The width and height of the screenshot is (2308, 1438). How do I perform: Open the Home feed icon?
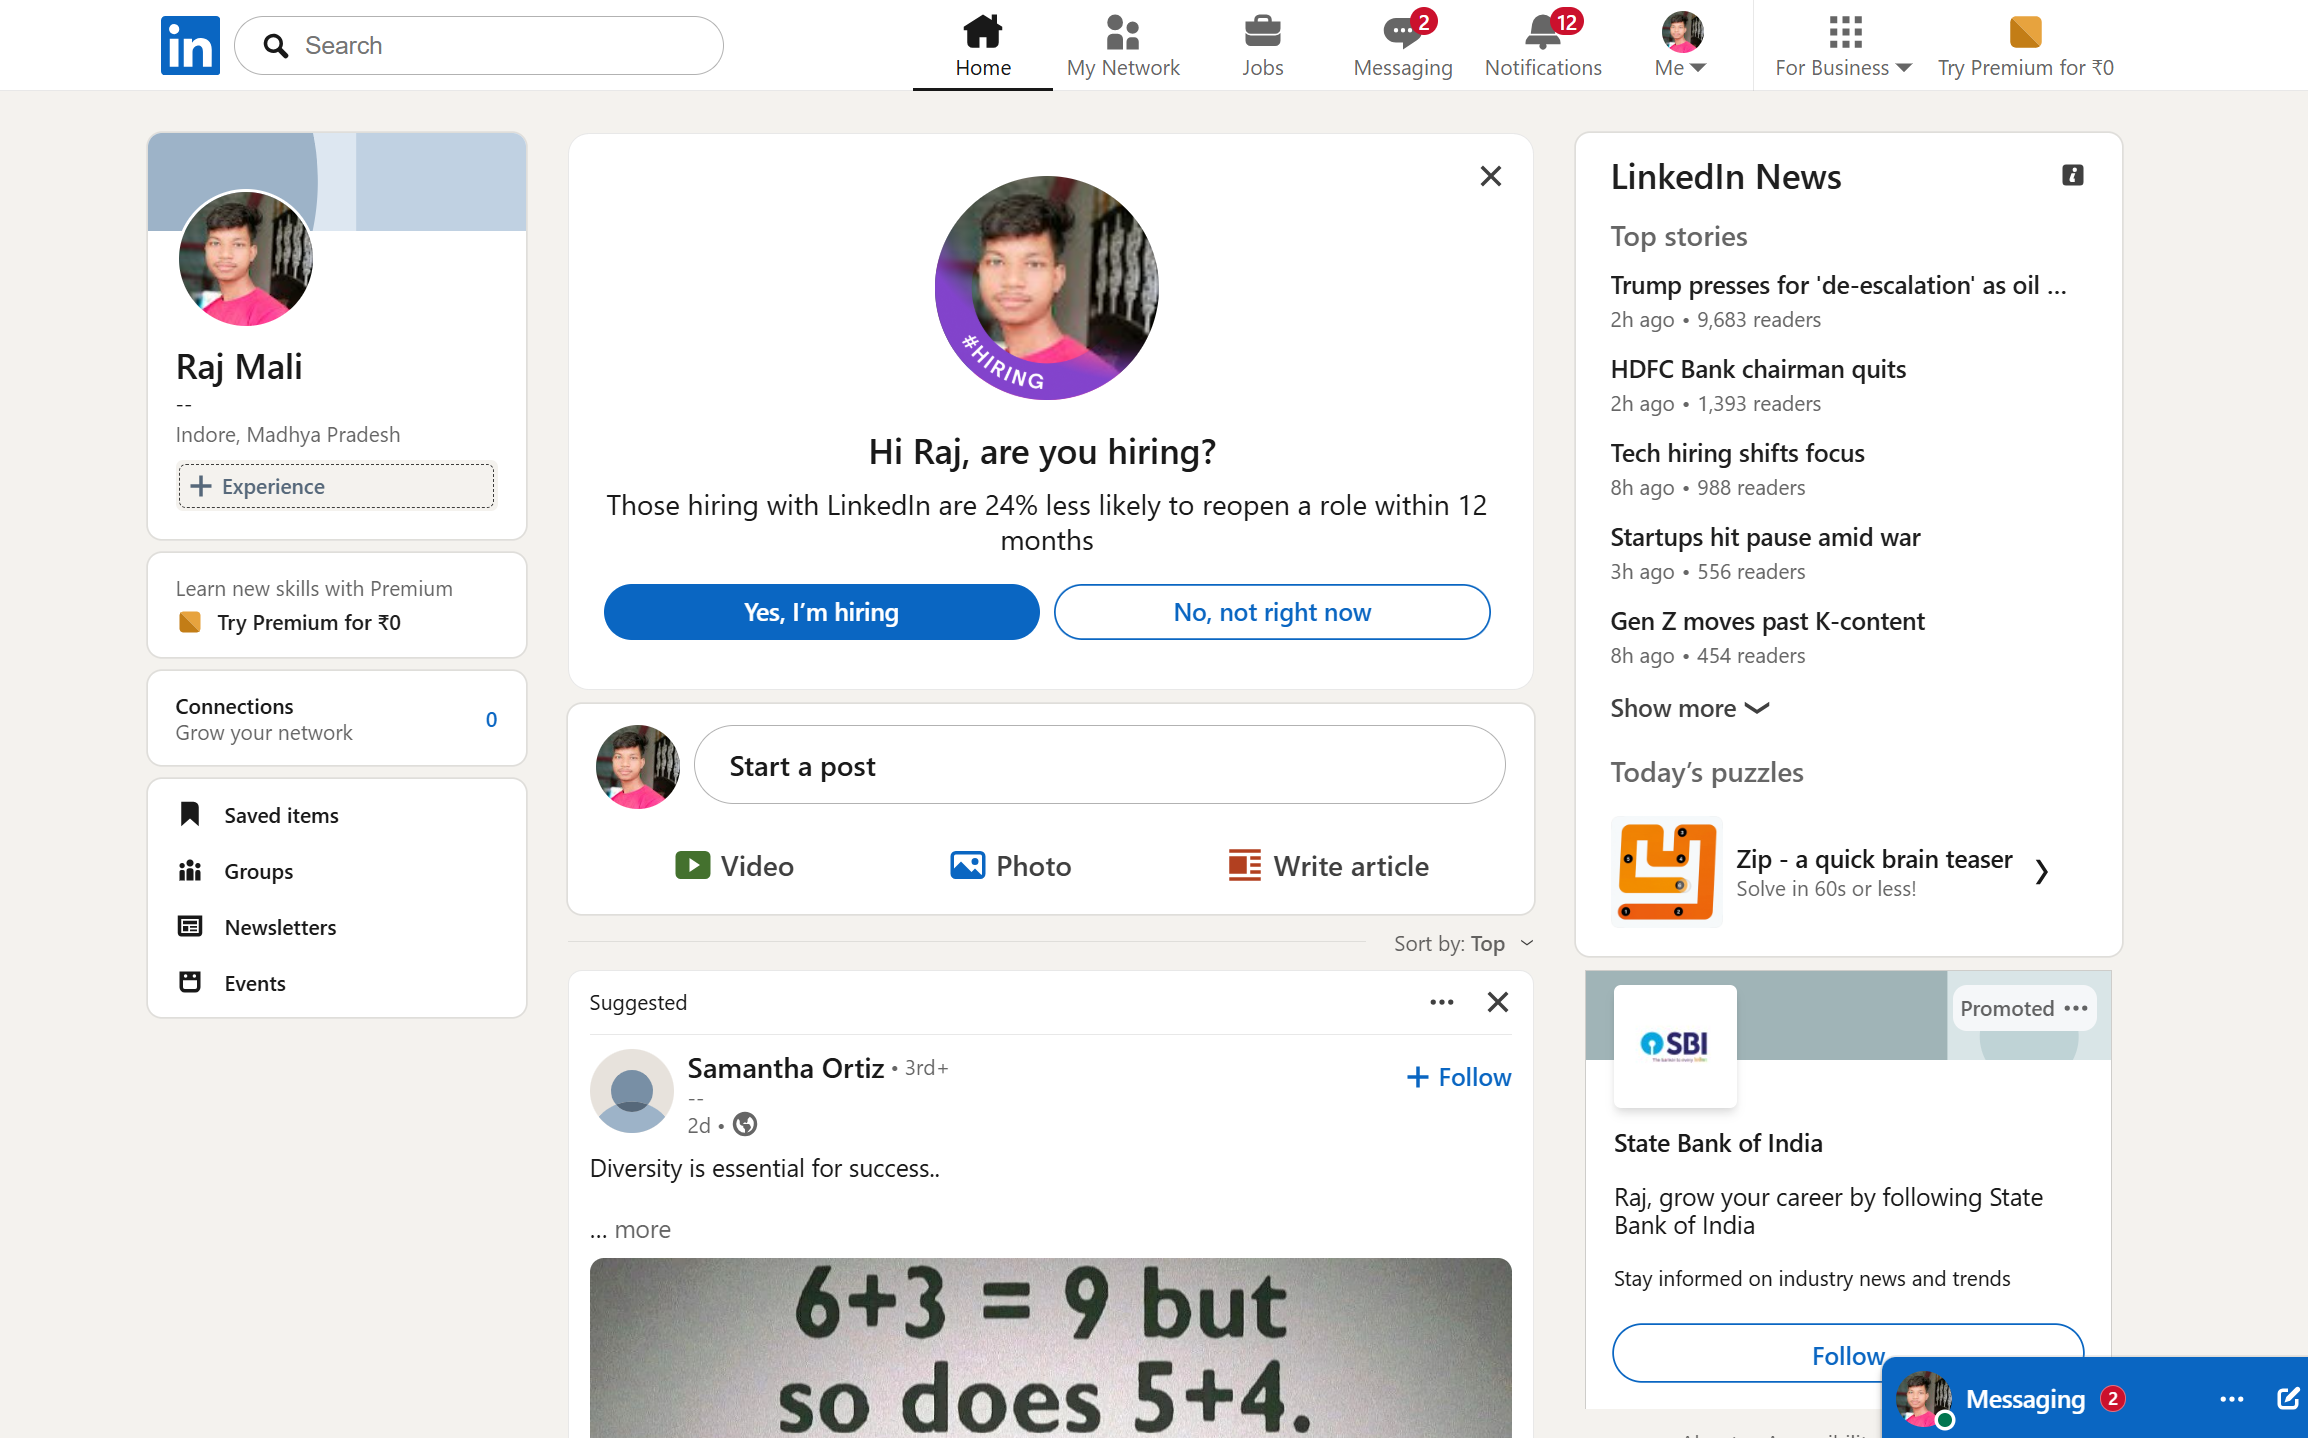click(982, 32)
